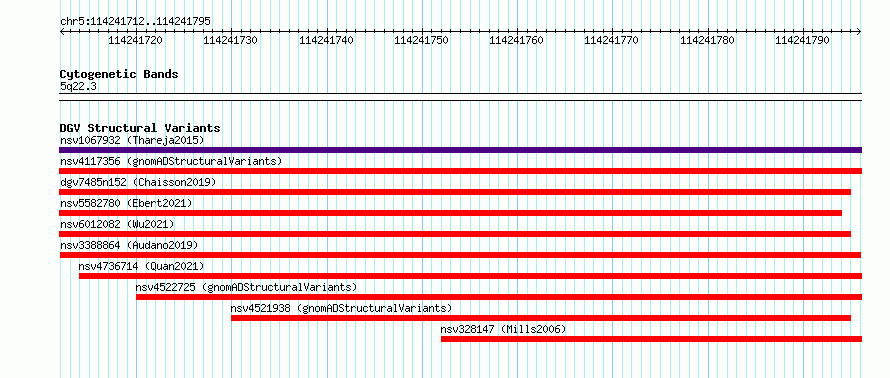This screenshot has height=378, width=890.
Task: Click the red nsv6012082 variant bar
Action: [455, 234]
